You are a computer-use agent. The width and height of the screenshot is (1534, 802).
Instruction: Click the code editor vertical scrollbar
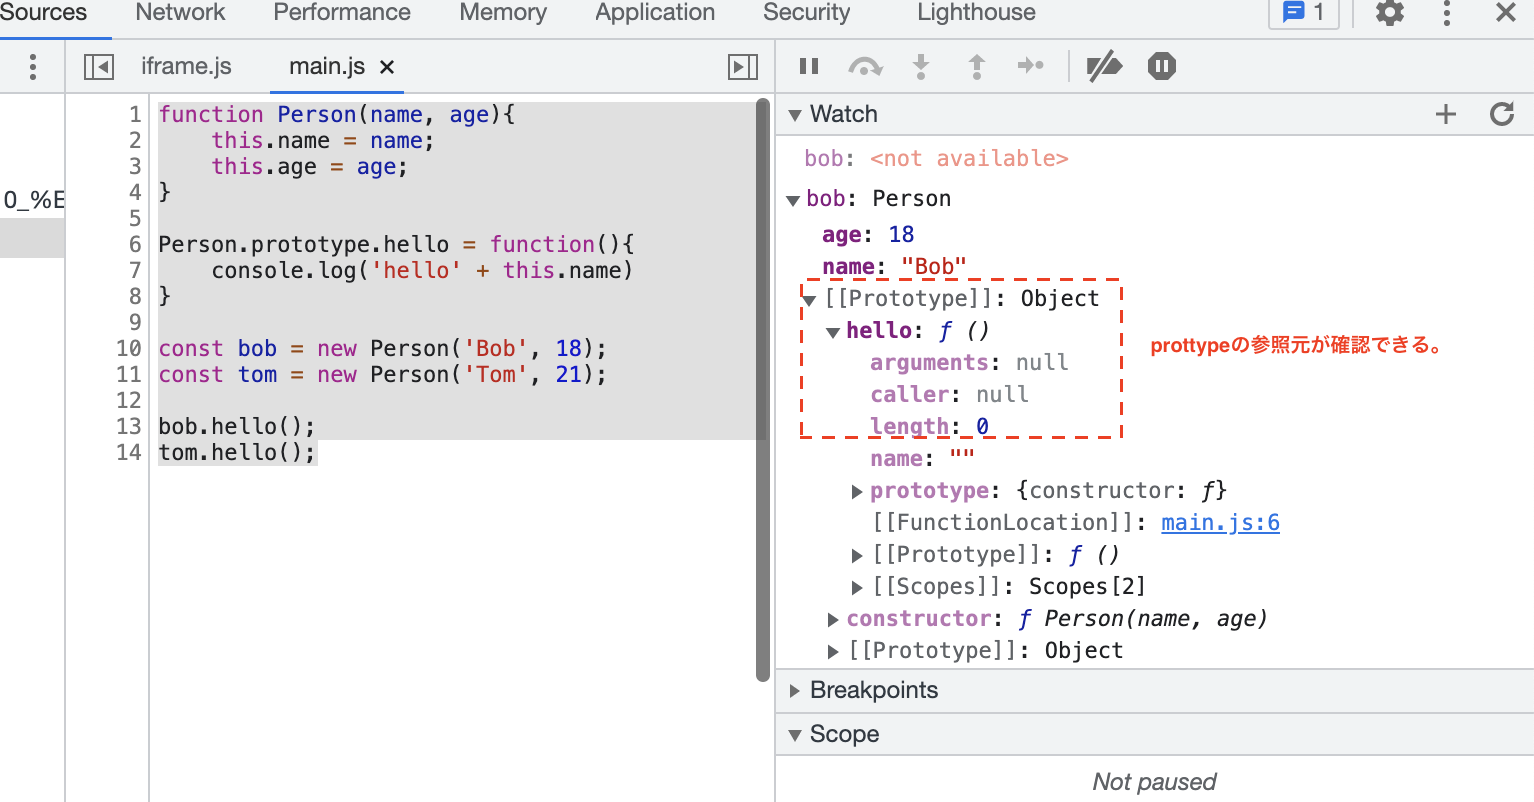[763, 390]
